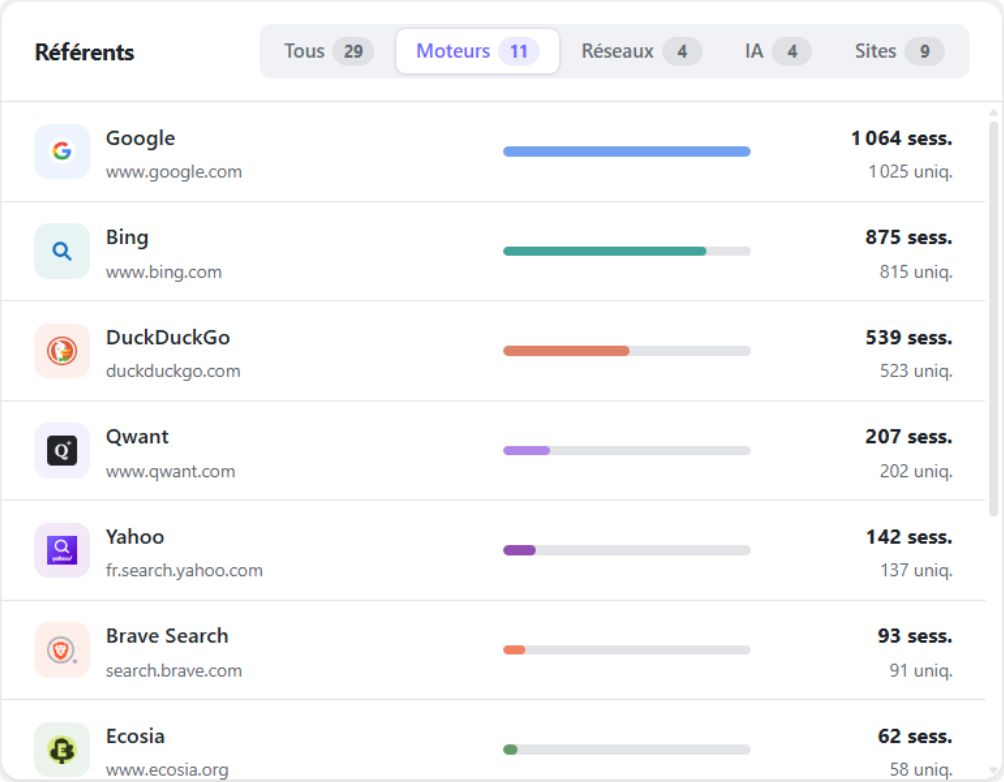The image size is (1004, 782).
Task: Click the 1 025 uniq. value
Action: click(911, 172)
